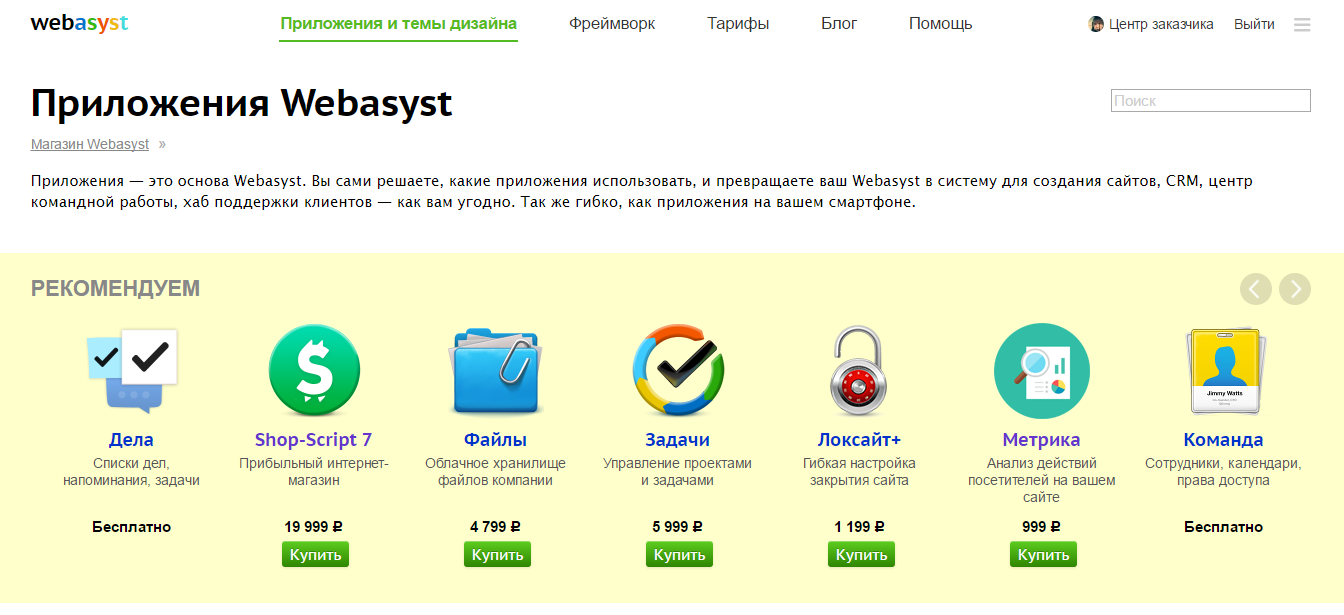
Task: Open the Локсайт+ padlock icon
Action: (x=859, y=370)
